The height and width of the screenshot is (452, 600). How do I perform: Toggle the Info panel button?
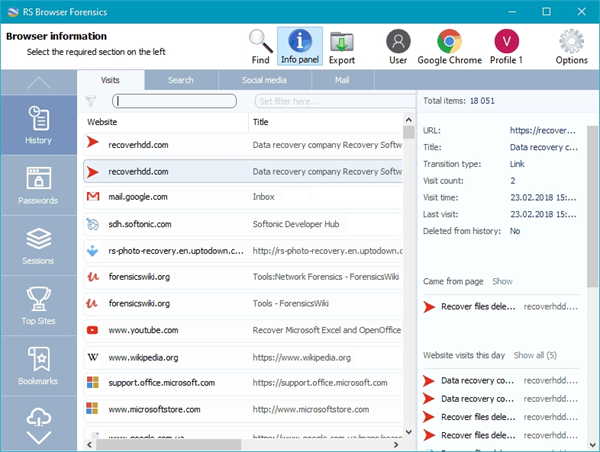(300, 46)
